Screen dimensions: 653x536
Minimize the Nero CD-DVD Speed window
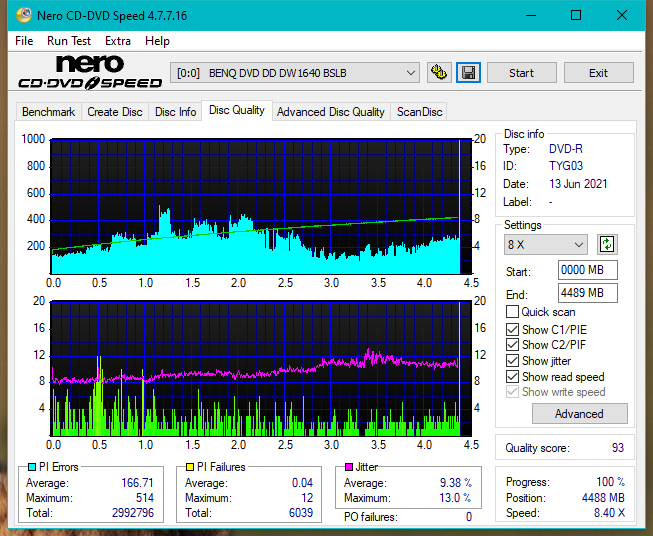(531, 15)
